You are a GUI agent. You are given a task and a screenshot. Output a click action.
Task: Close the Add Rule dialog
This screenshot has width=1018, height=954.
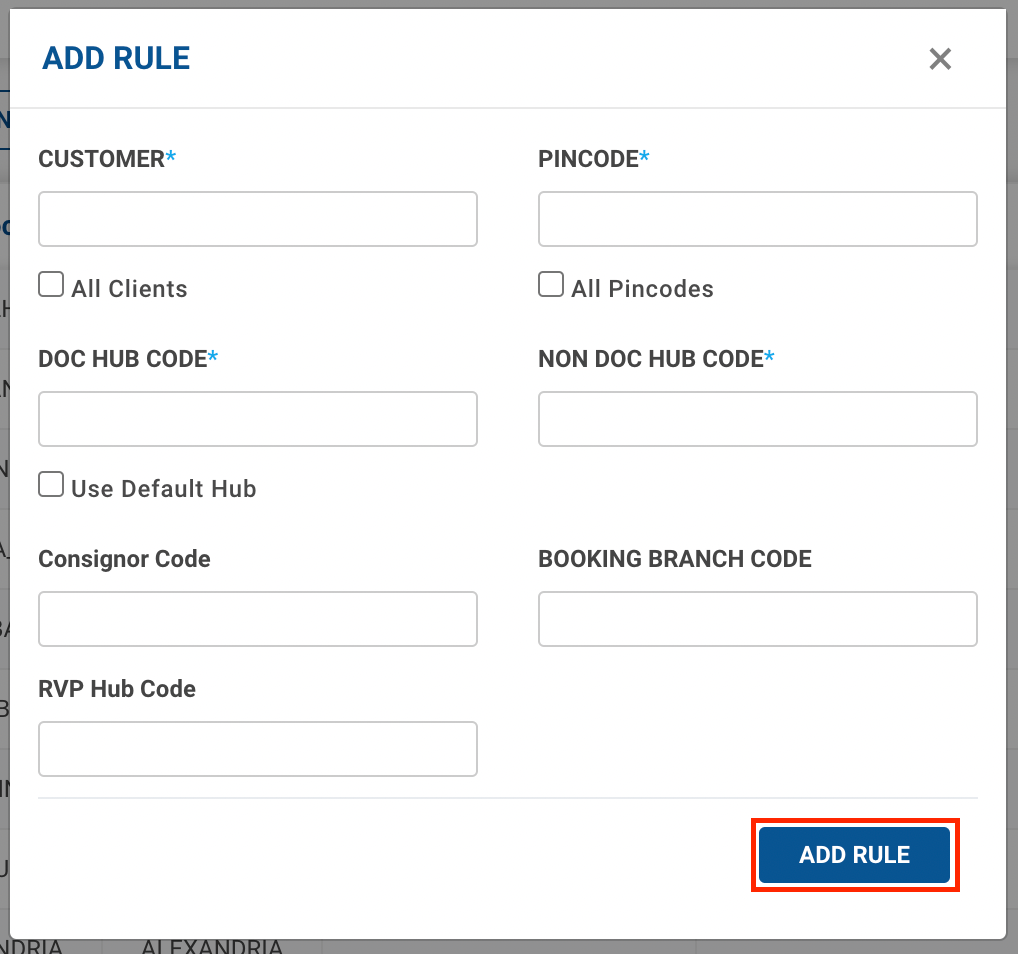939,59
